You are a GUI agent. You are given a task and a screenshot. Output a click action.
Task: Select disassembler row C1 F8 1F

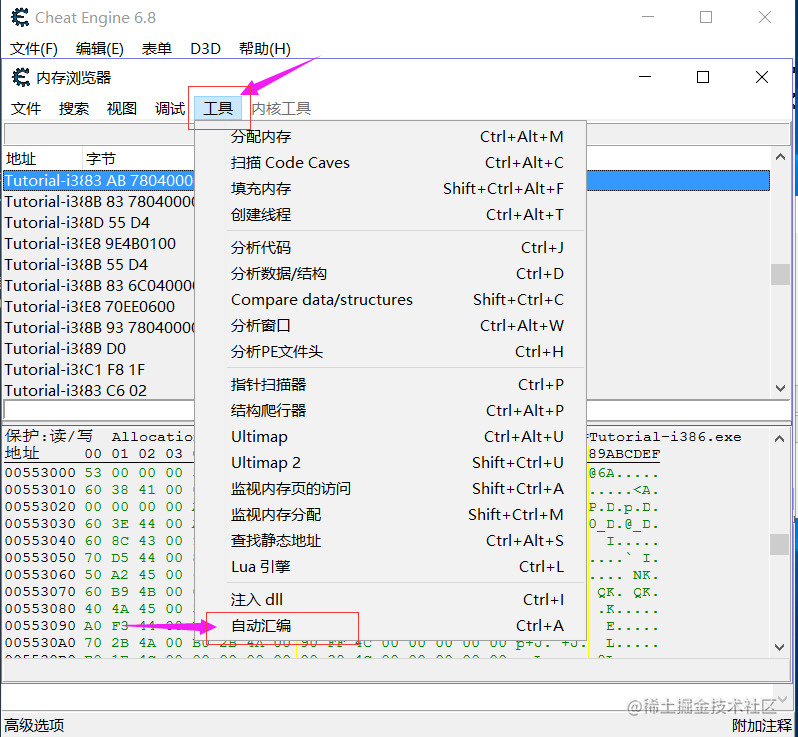pos(99,369)
